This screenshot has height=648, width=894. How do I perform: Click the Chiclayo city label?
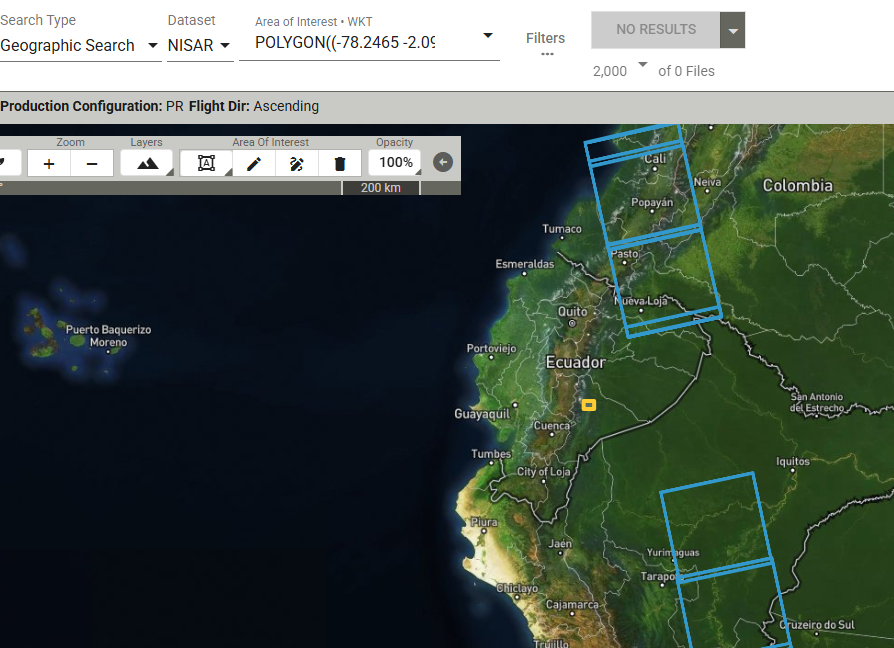click(x=517, y=588)
